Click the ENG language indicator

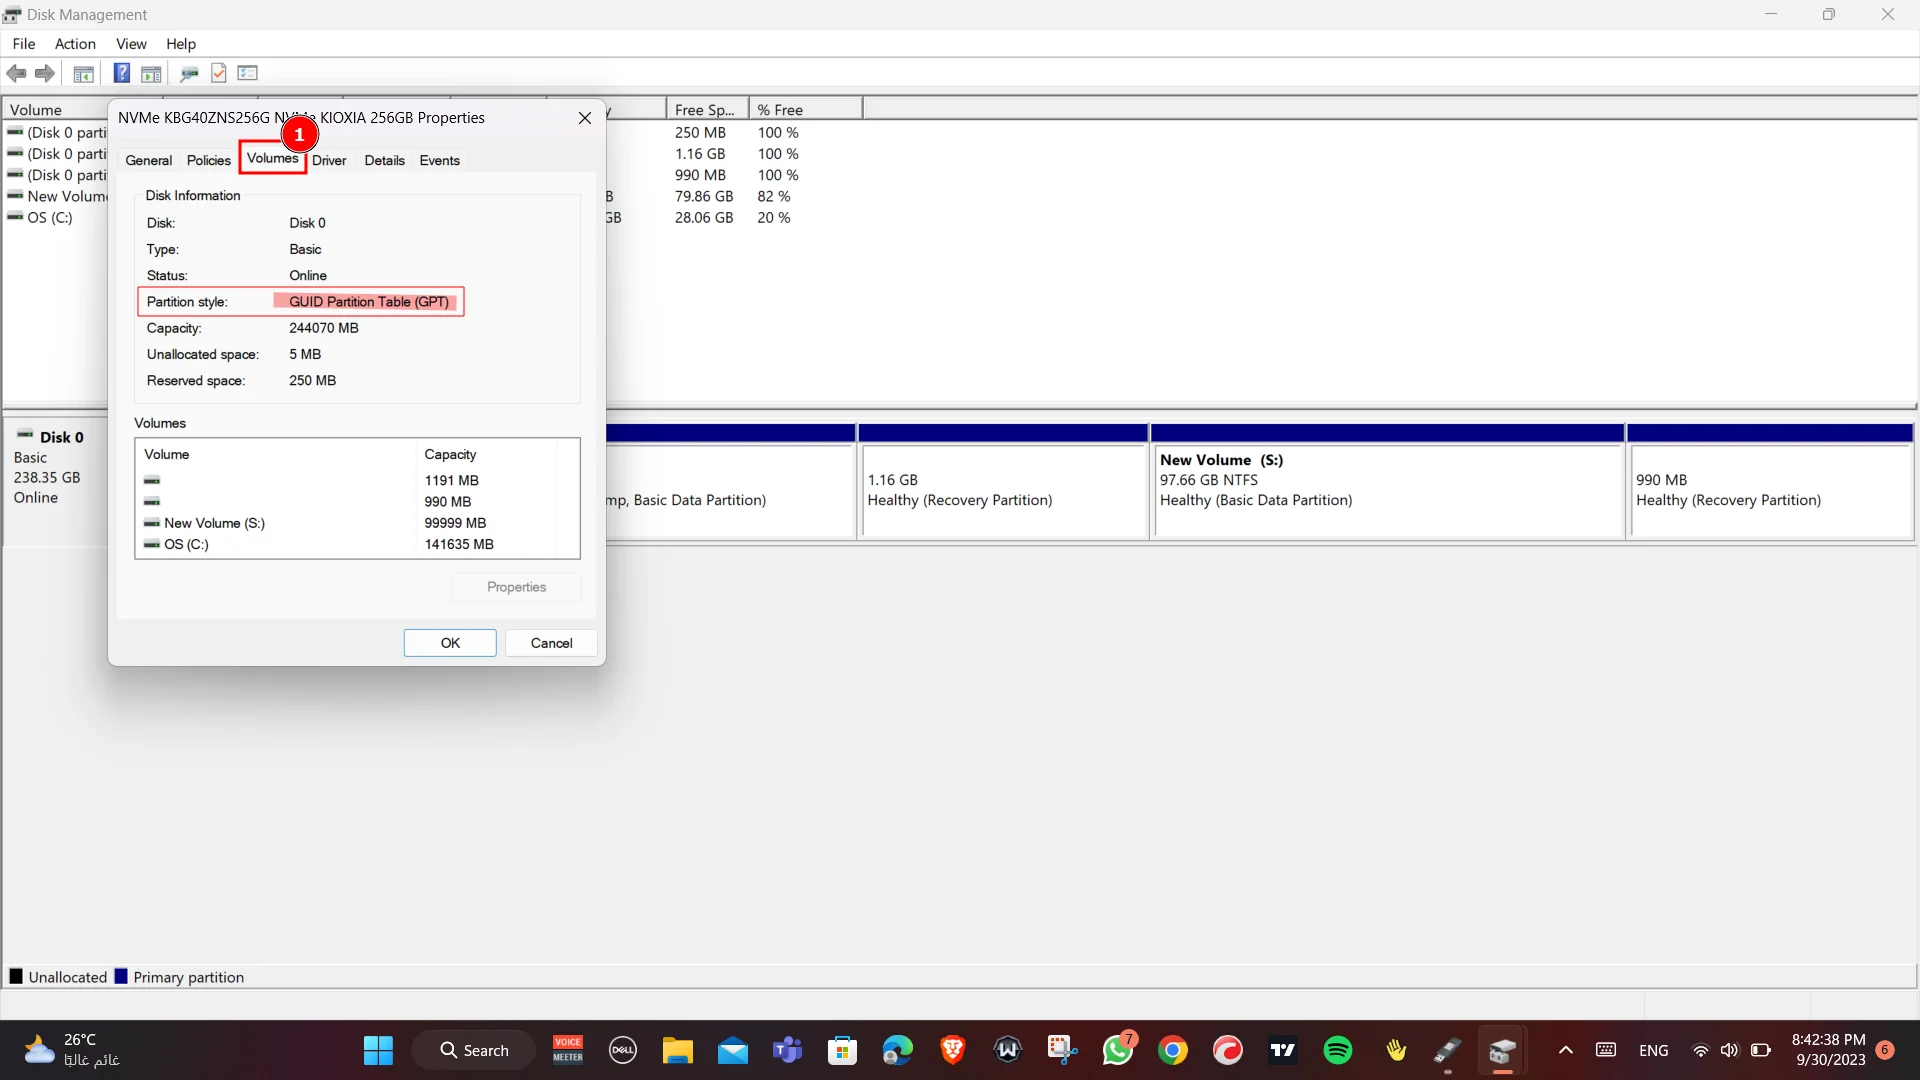1653,1050
